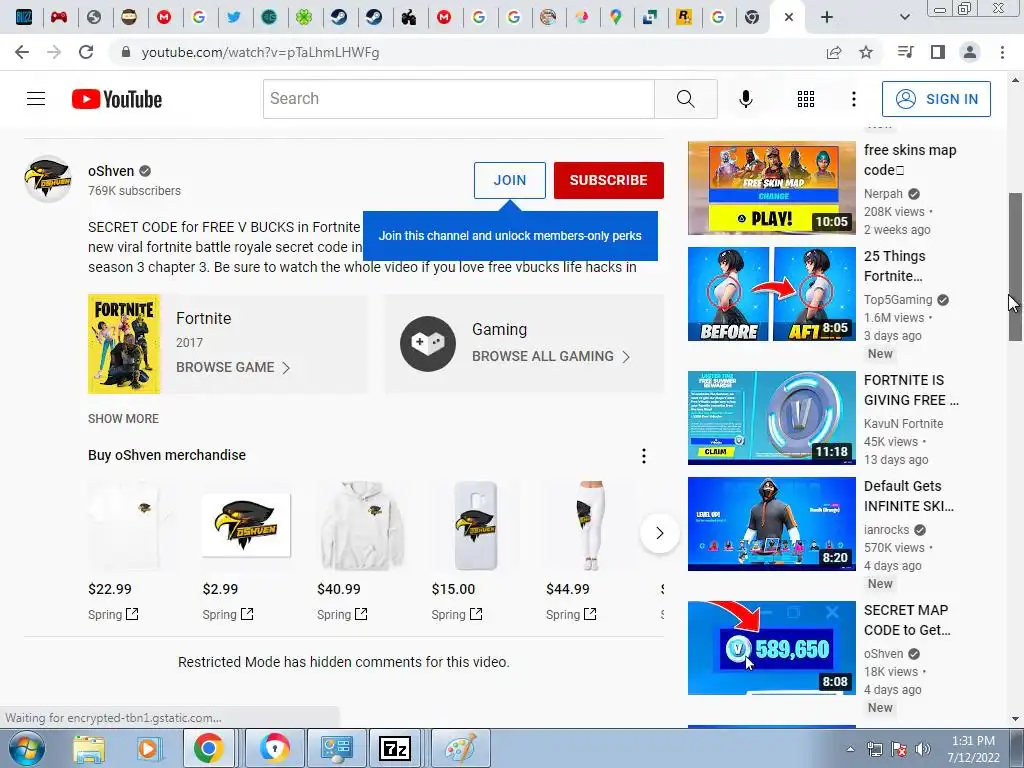Expand description with SHOW MORE
This screenshot has width=1024, height=768.
point(123,419)
